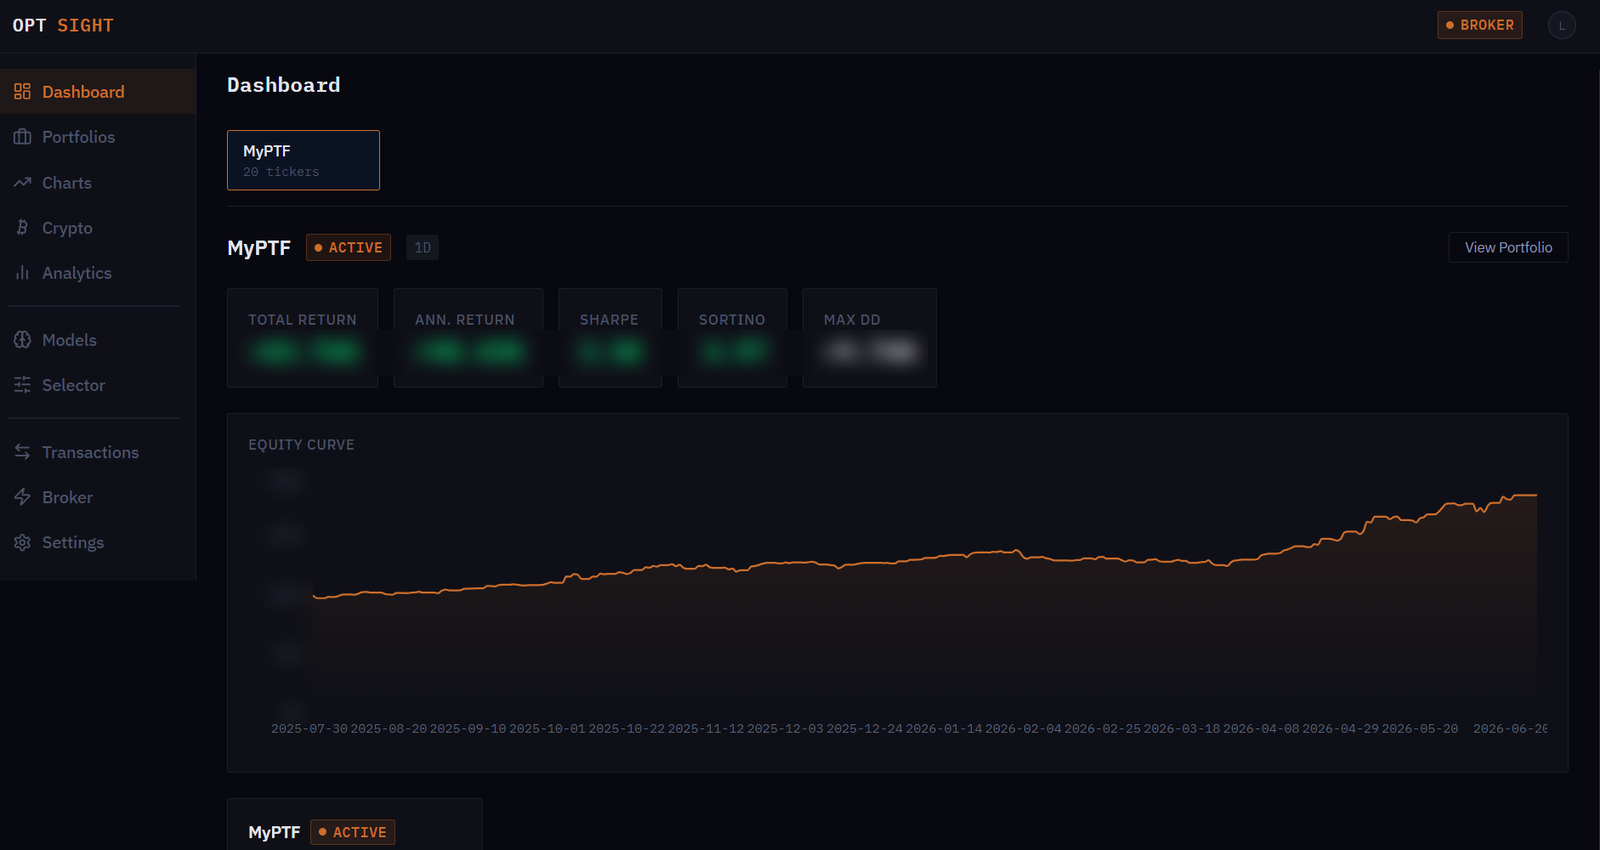Click the Selector sliders icon
The height and width of the screenshot is (850, 1600).
pos(22,385)
